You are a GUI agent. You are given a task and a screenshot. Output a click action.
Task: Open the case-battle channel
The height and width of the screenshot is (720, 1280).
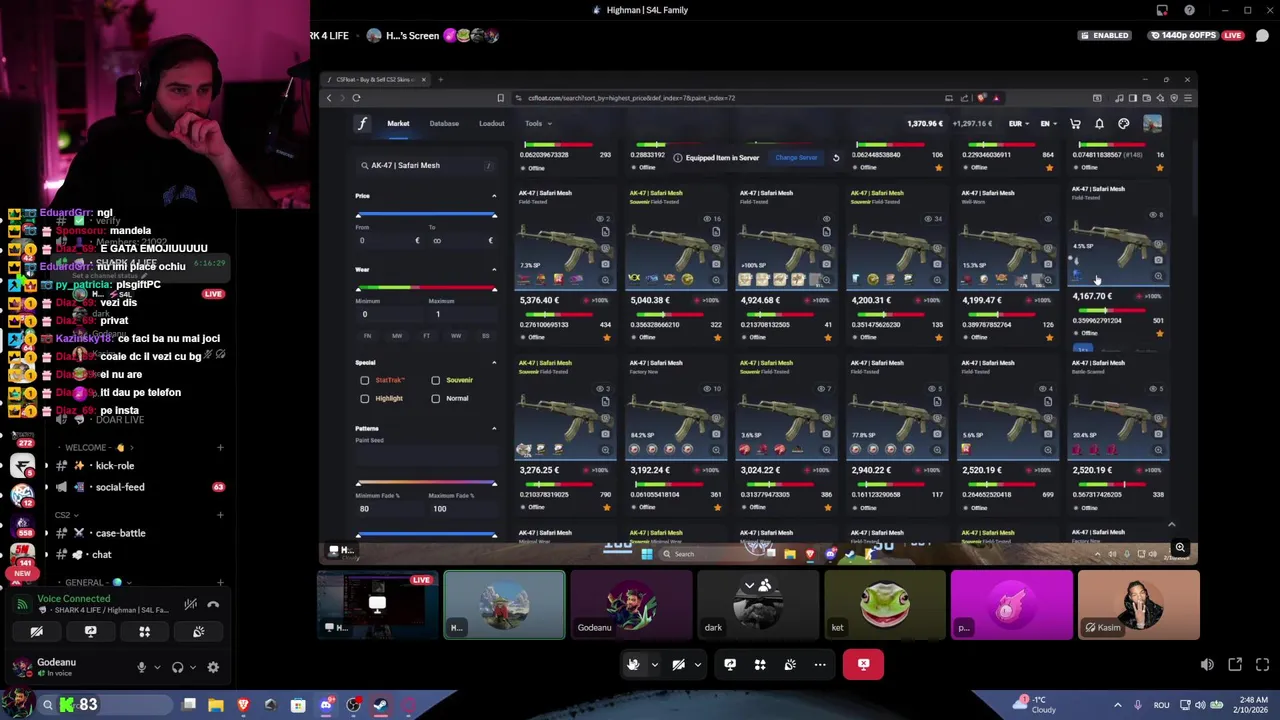pos(139,533)
